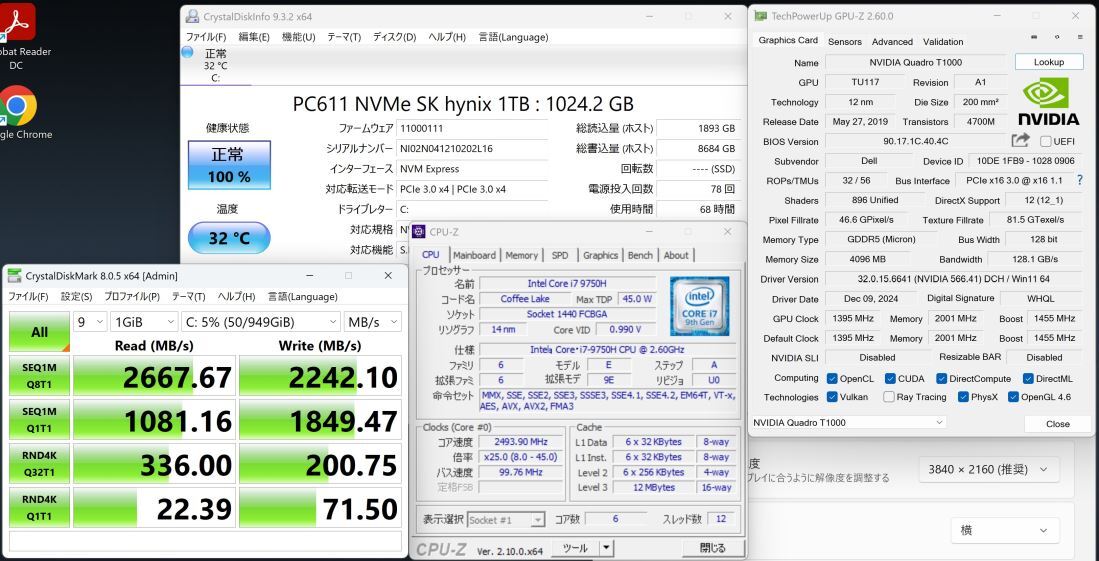Viewport: 1099px width, 561px height.
Task: Click the green All benchmark button
Action: click(39, 332)
